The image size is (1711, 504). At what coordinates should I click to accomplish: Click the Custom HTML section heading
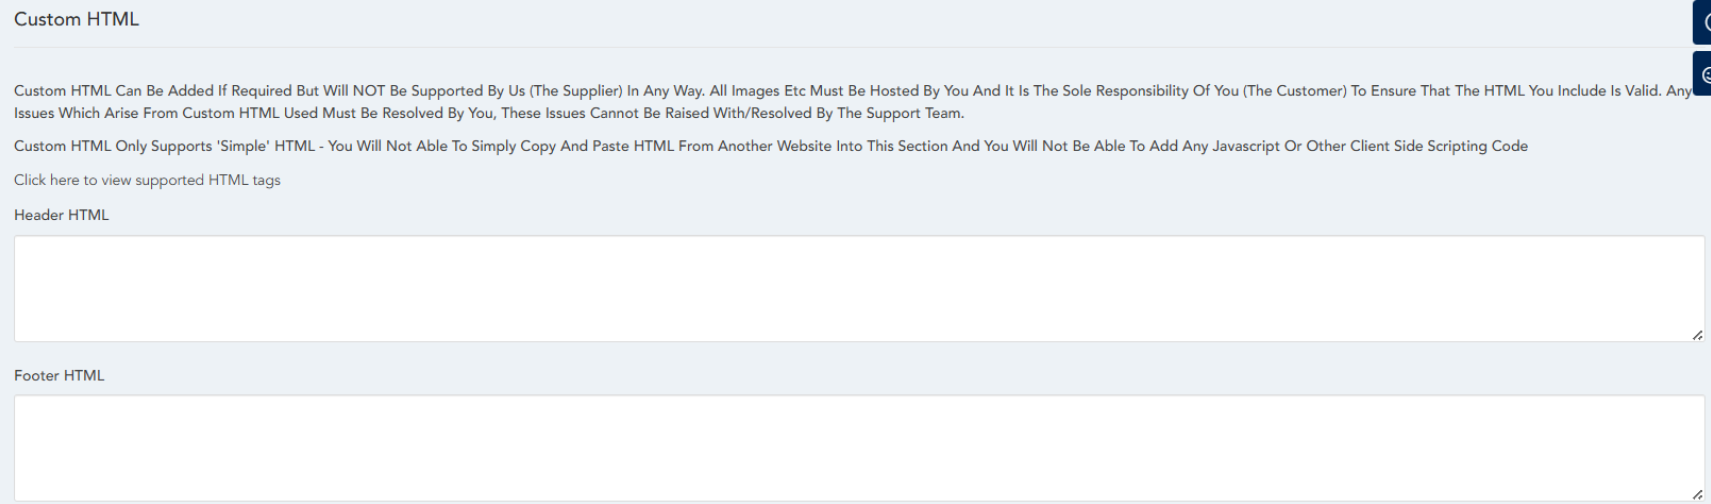76,19
